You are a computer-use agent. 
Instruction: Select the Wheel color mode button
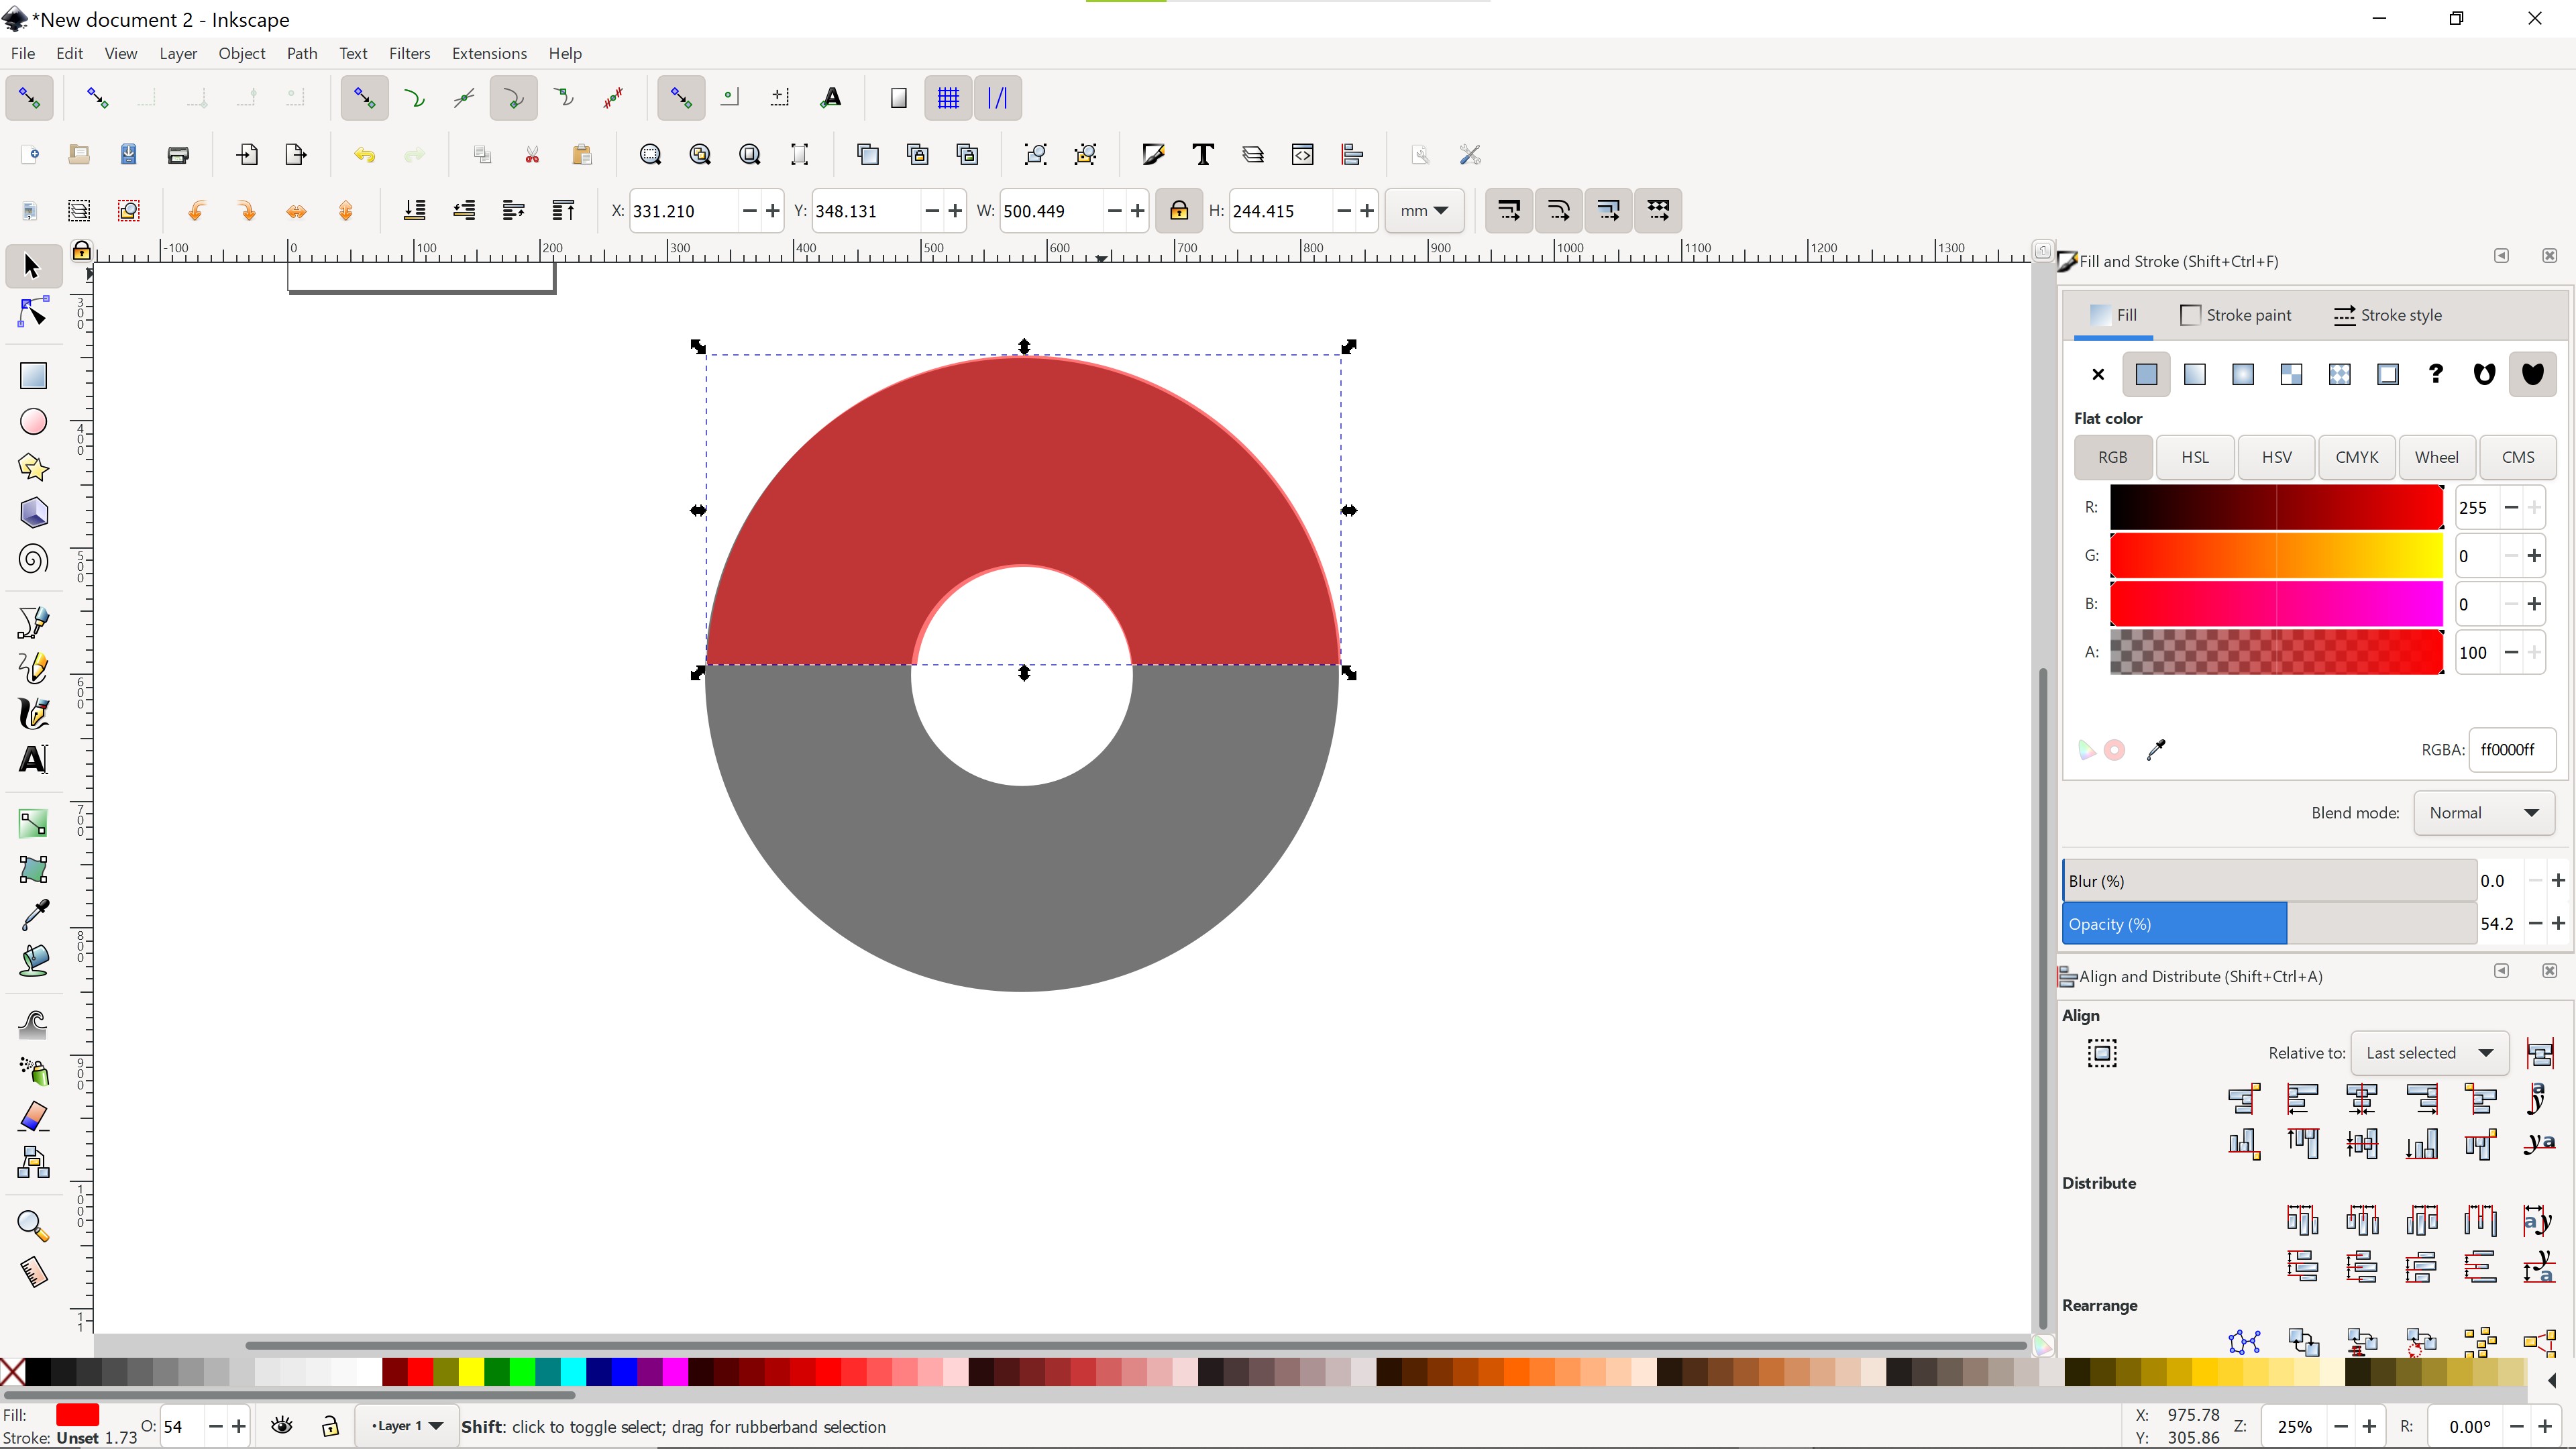point(2437,457)
